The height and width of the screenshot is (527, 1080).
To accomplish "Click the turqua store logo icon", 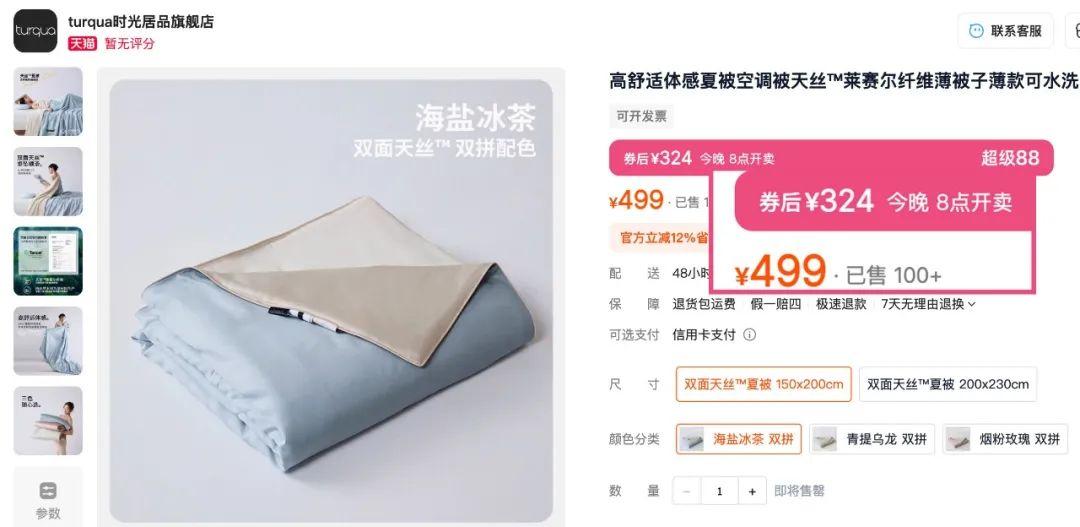I will pyautogui.click(x=35, y=31).
